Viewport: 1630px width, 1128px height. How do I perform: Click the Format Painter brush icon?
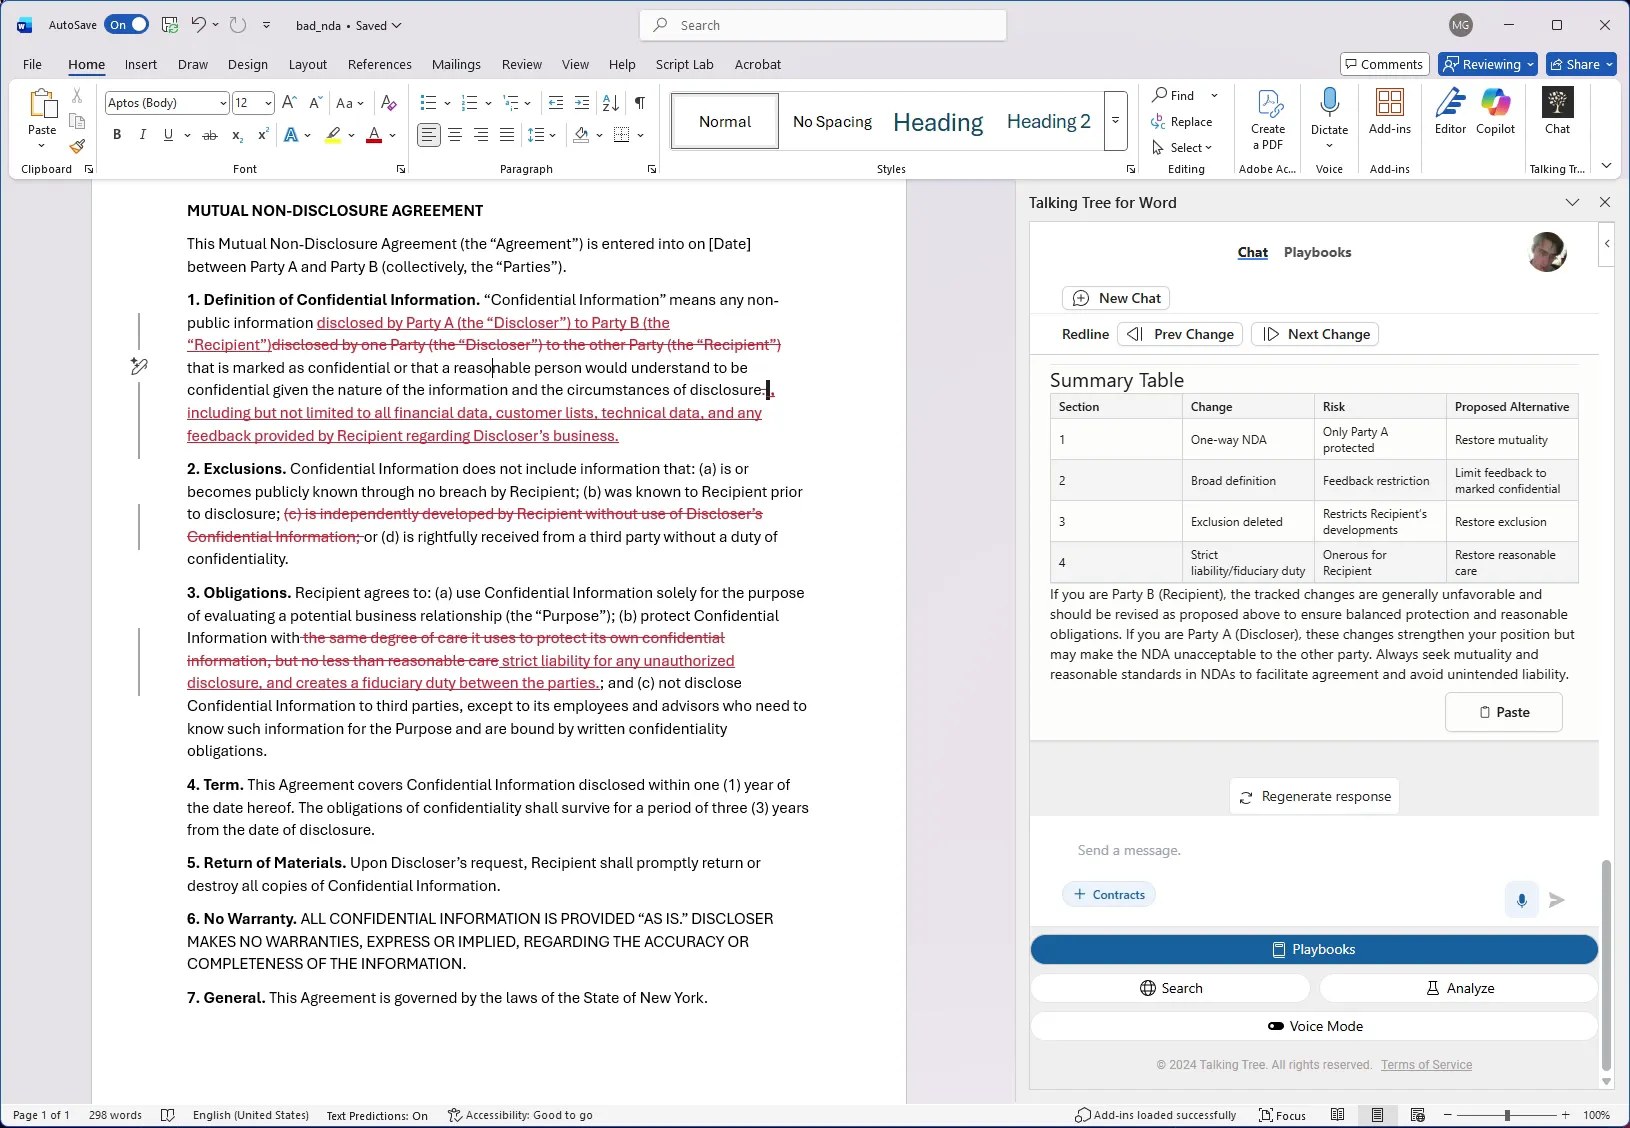click(77, 146)
